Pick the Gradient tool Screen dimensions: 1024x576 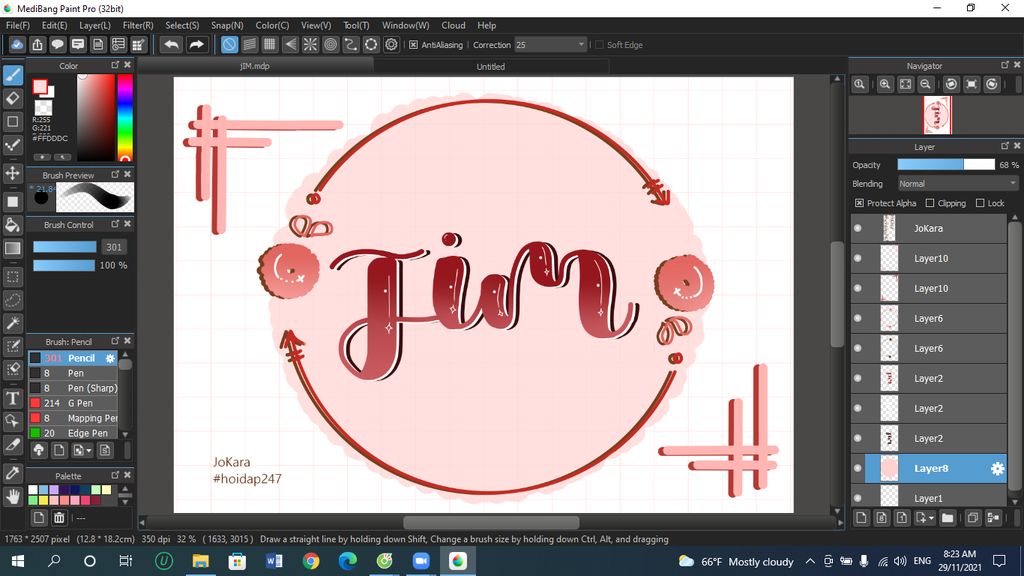click(x=12, y=248)
